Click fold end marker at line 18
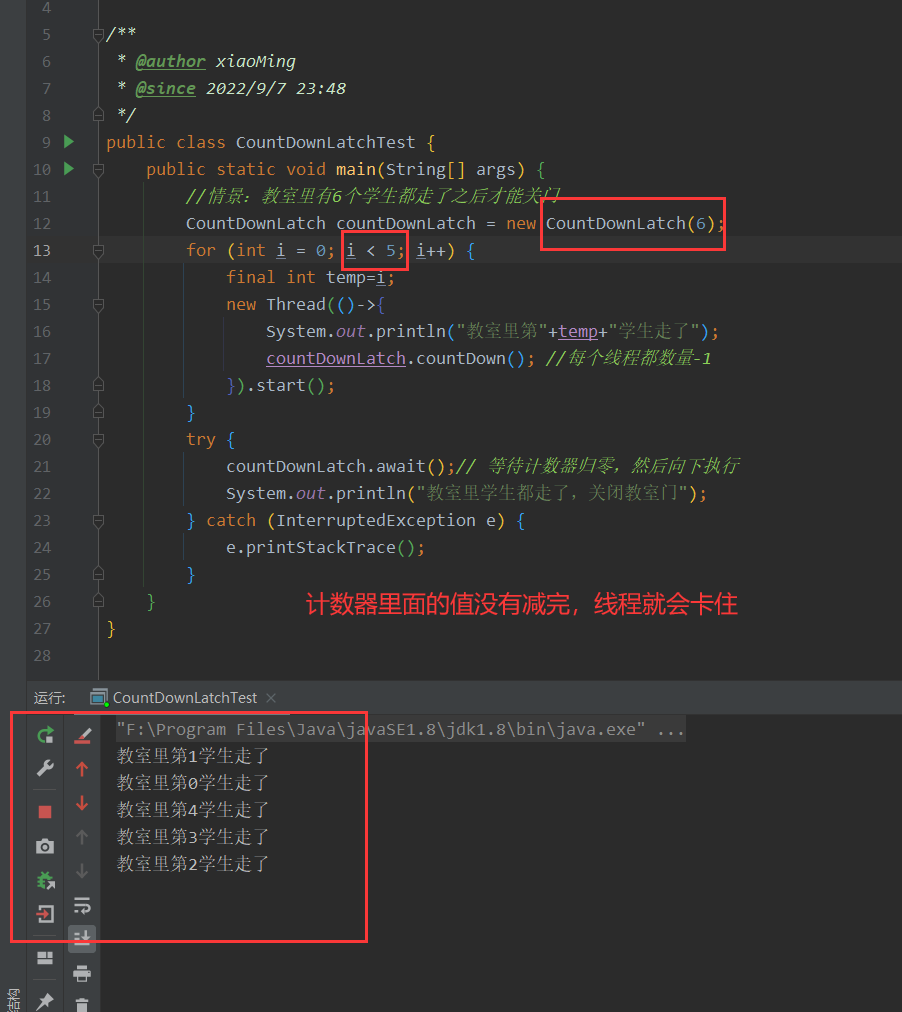This screenshot has width=902, height=1012. (98, 385)
